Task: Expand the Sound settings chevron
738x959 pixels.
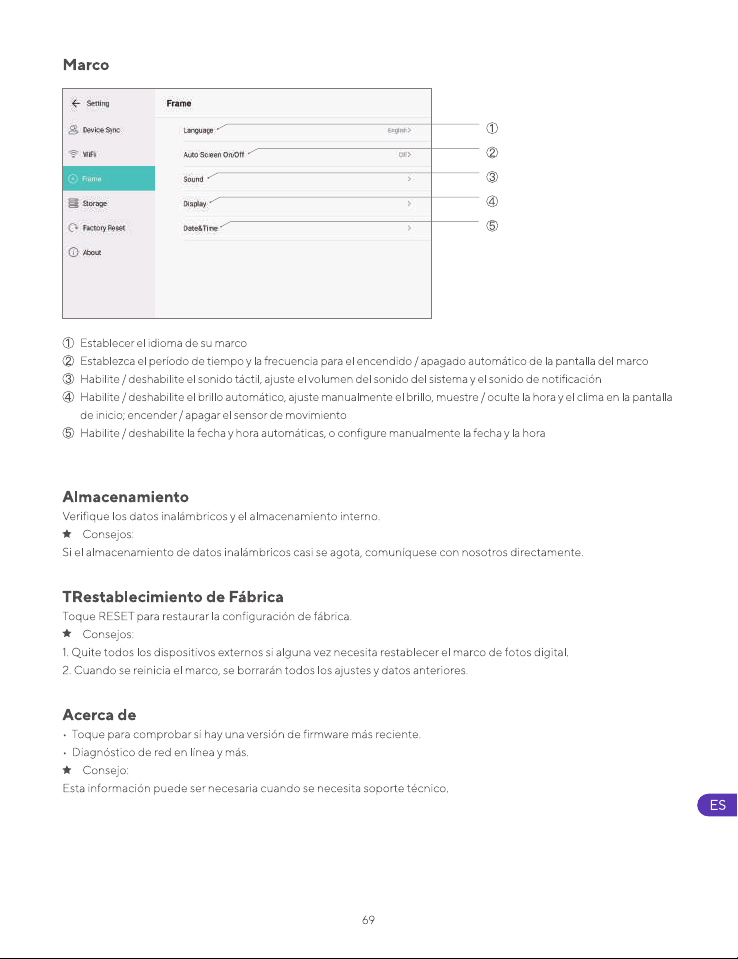Action: click(409, 179)
